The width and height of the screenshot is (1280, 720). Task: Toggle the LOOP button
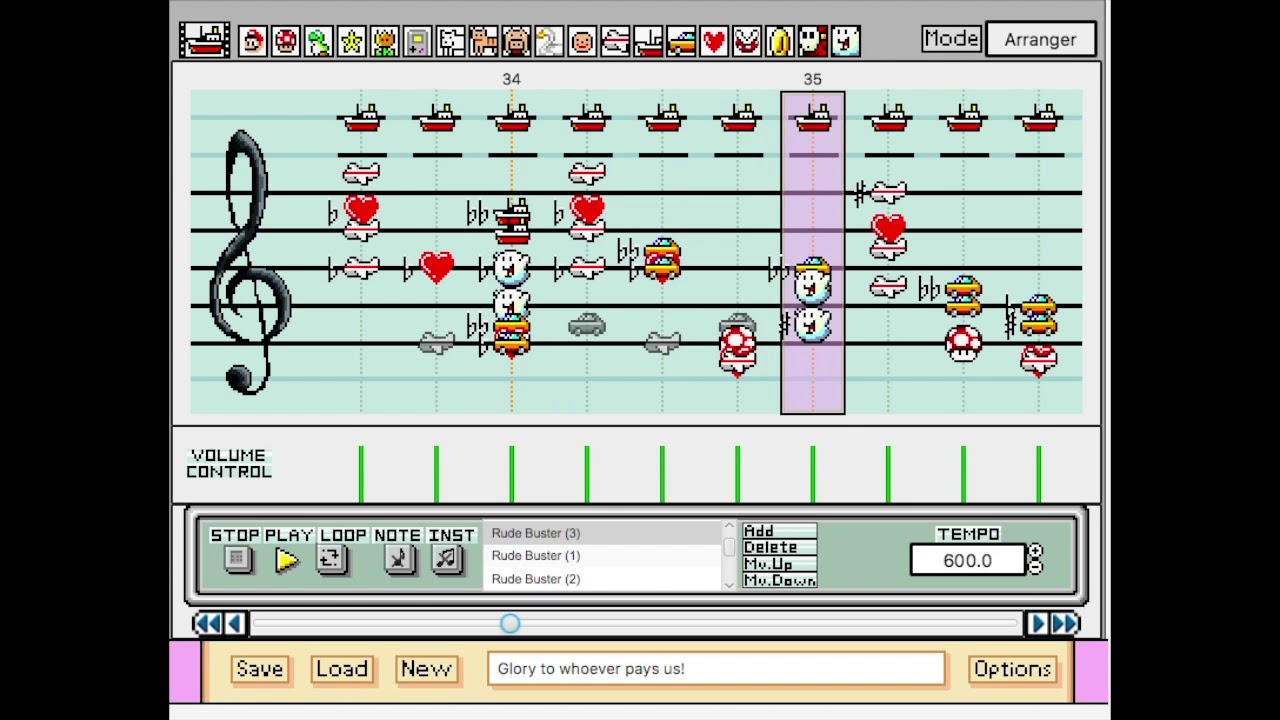(331, 559)
